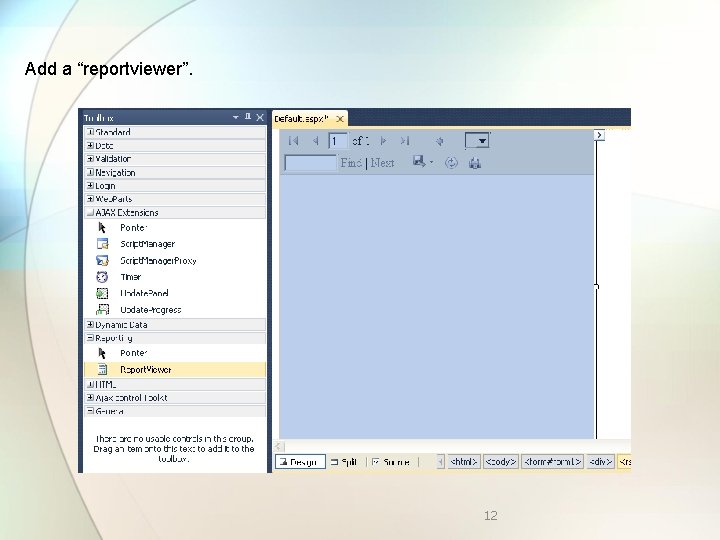Open the Toolbox window position dropdown
Image resolution: width=720 pixels, height=540 pixels.
(236, 118)
